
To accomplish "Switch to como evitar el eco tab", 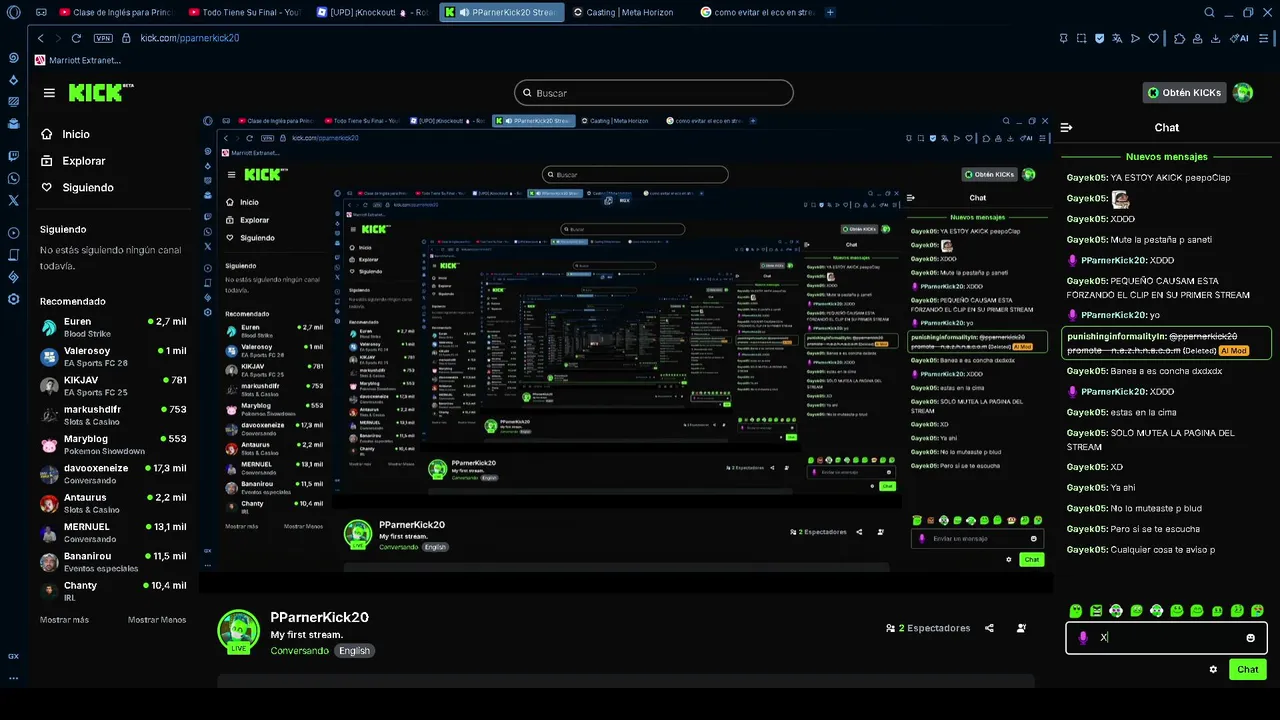I will pos(757,12).
